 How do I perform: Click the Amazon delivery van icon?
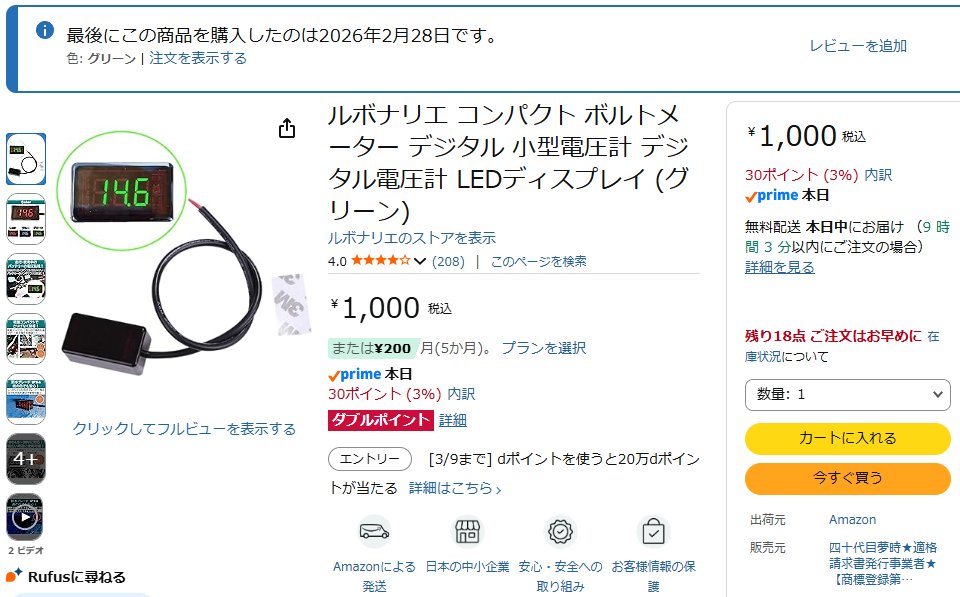(374, 531)
